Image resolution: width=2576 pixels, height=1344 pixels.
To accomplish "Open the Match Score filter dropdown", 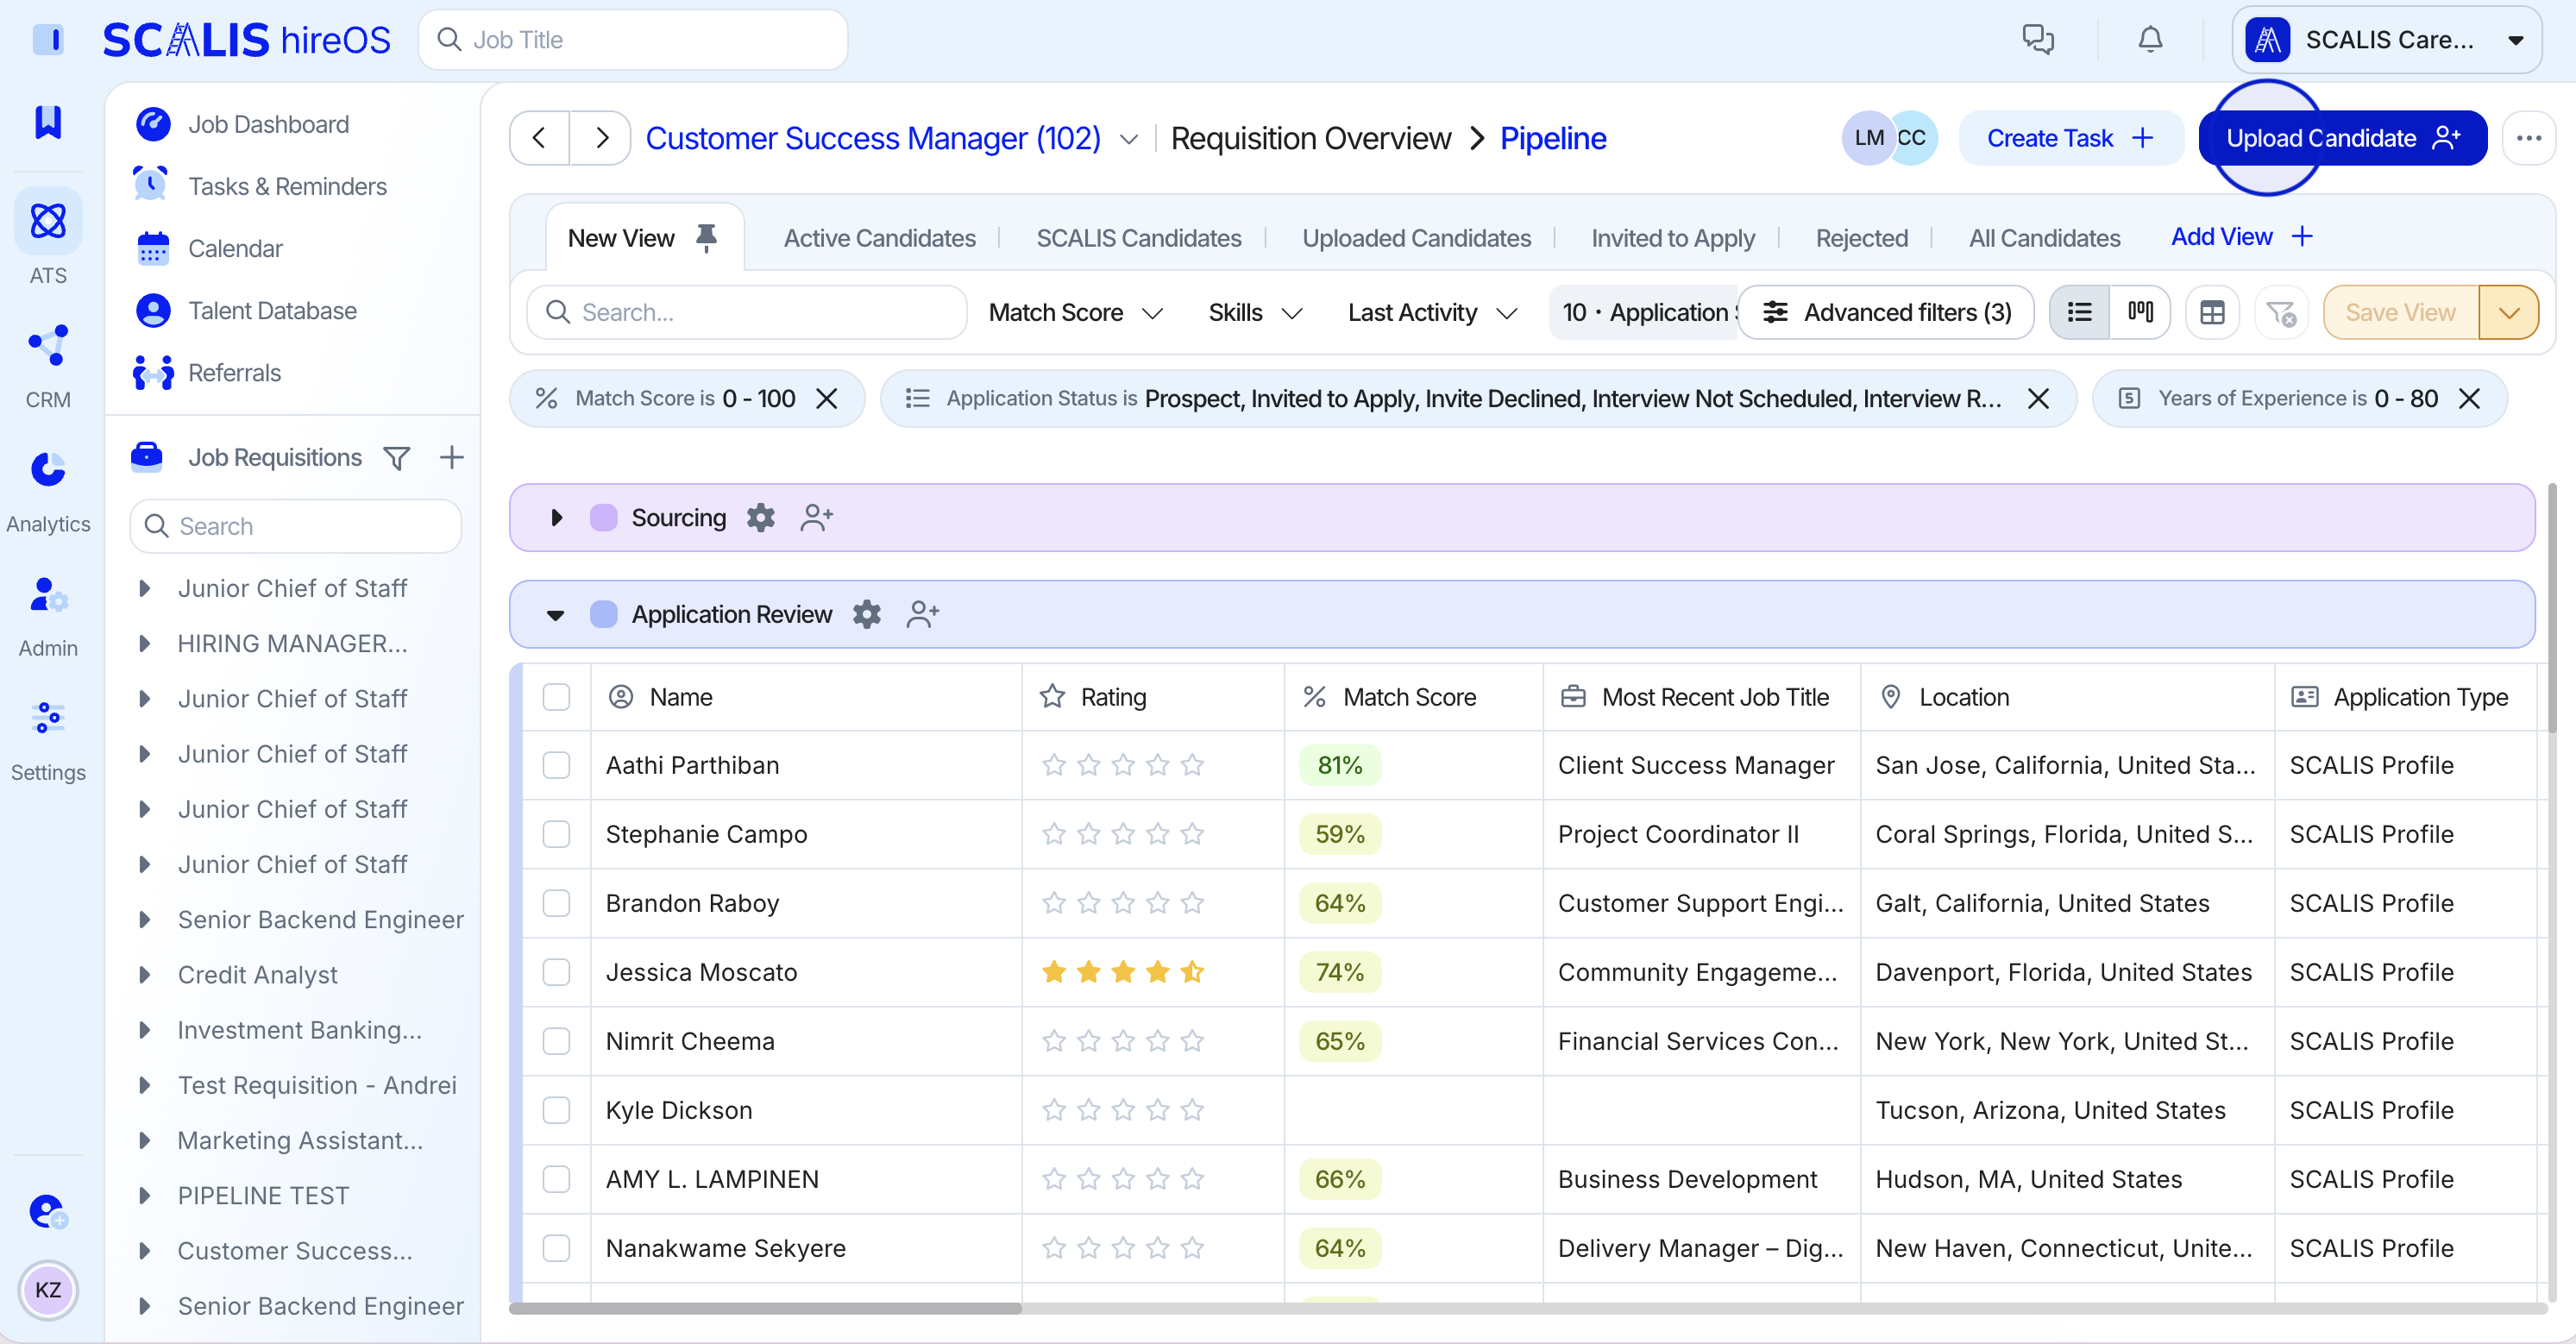I will click(1075, 313).
